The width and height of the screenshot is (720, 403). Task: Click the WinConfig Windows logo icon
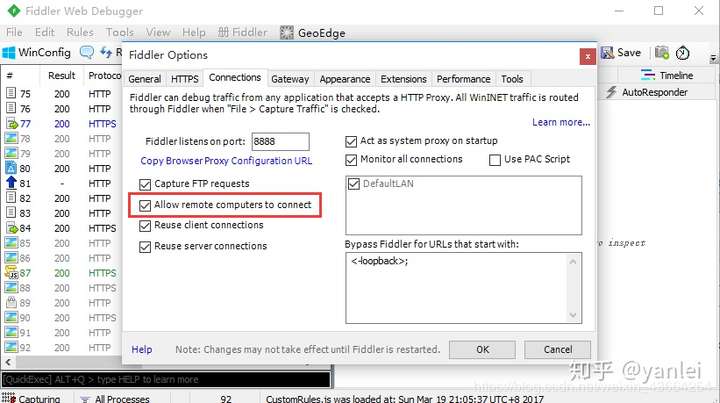(x=9, y=52)
